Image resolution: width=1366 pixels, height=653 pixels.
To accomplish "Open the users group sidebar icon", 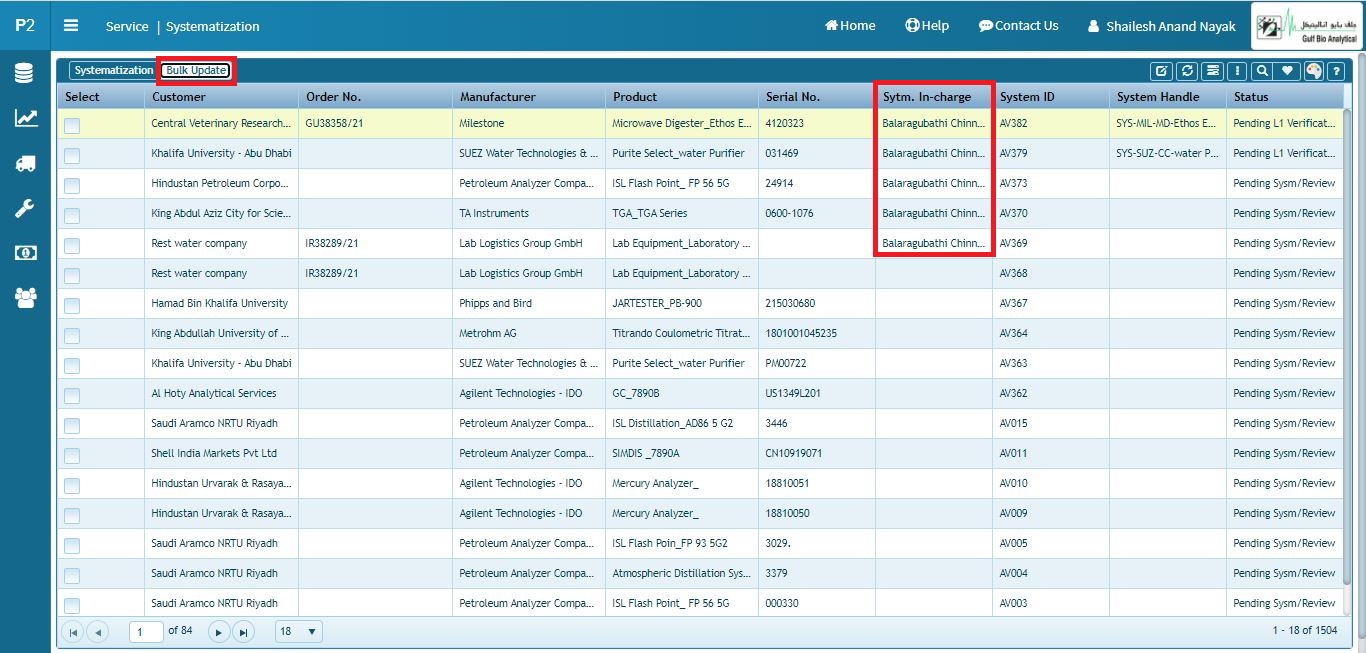I will (x=25, y=297).
